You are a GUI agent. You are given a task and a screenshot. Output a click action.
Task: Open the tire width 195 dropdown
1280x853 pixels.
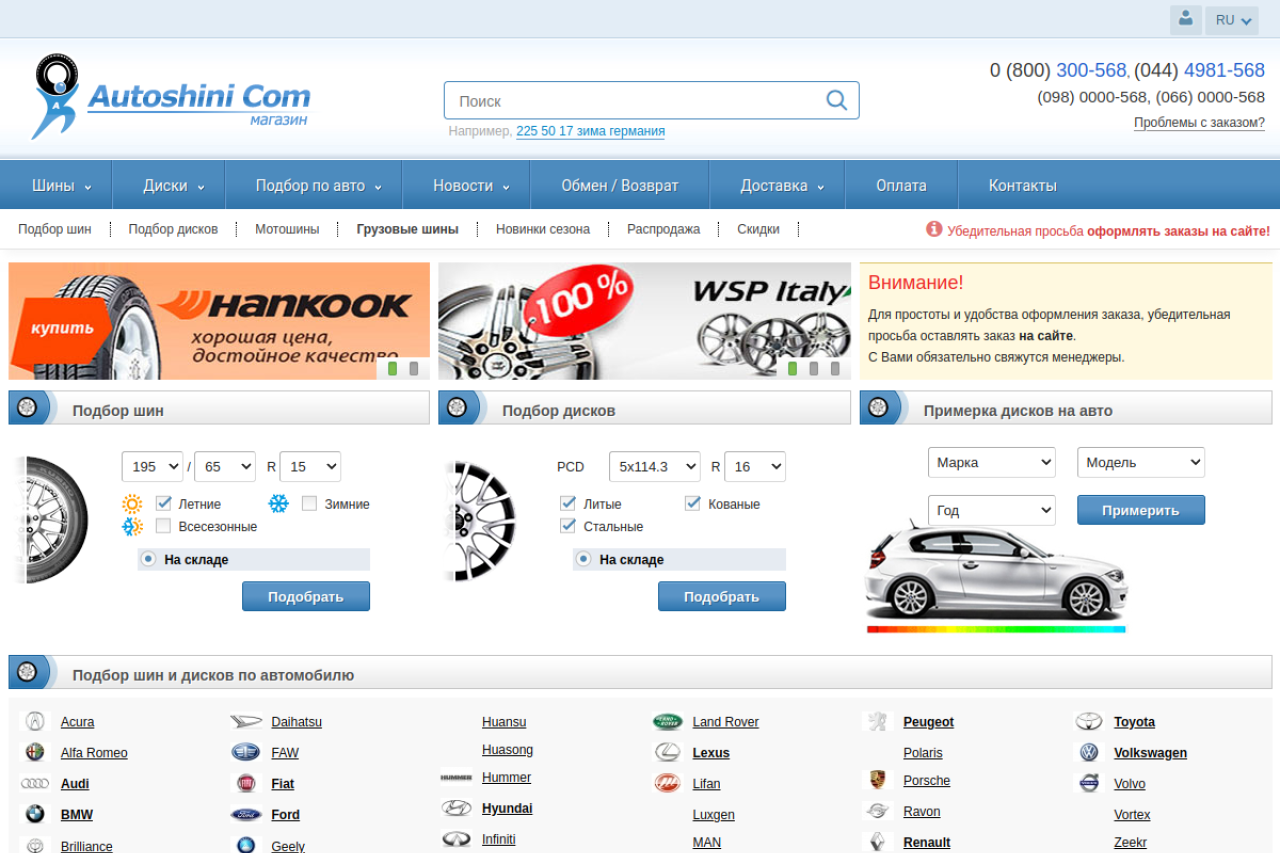[152, 467]
